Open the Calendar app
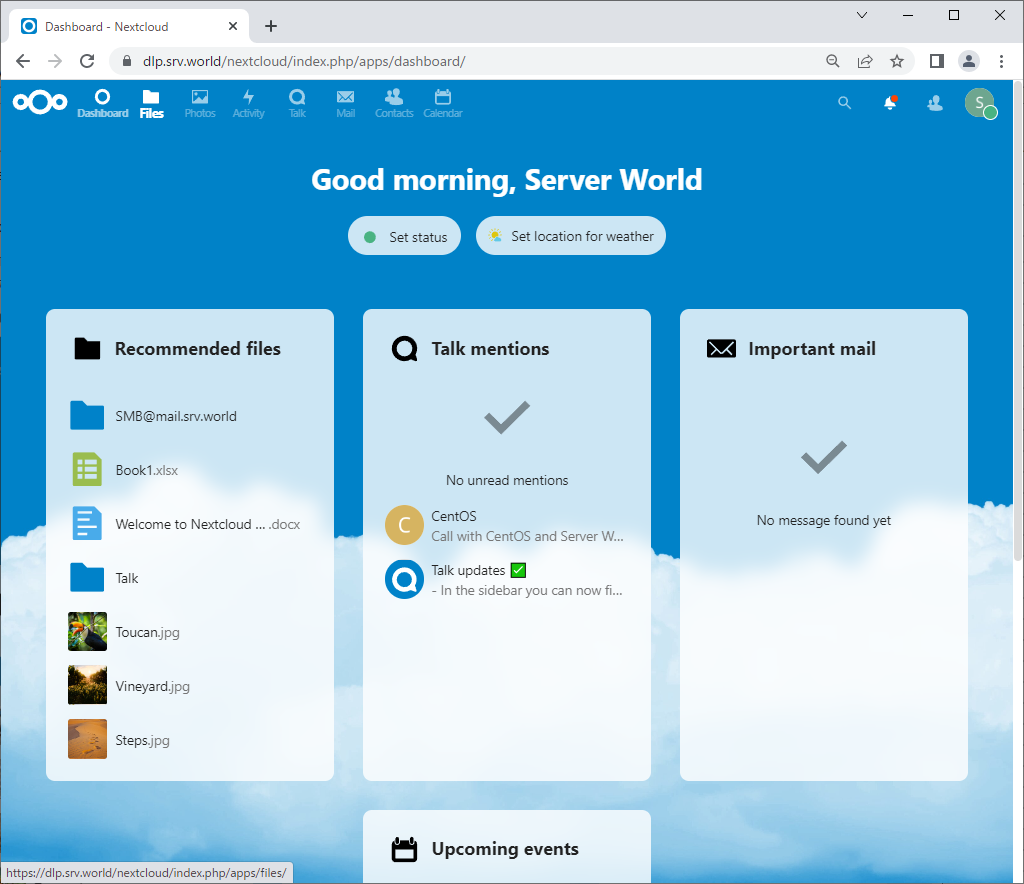 point(442,103)
